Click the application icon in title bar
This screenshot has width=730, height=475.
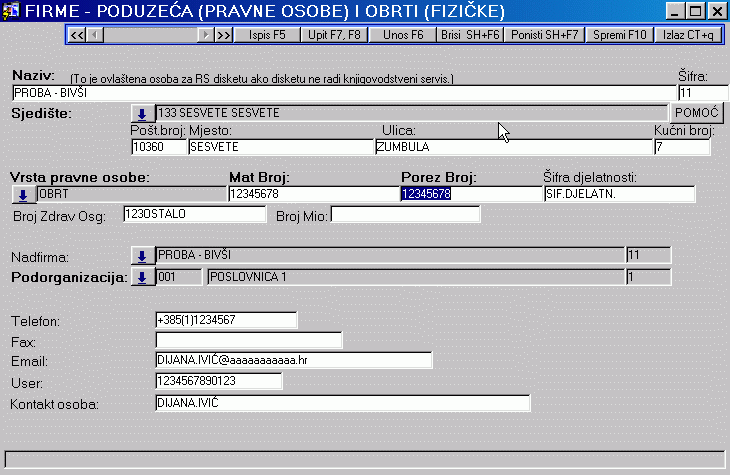(x=11, y=10)
